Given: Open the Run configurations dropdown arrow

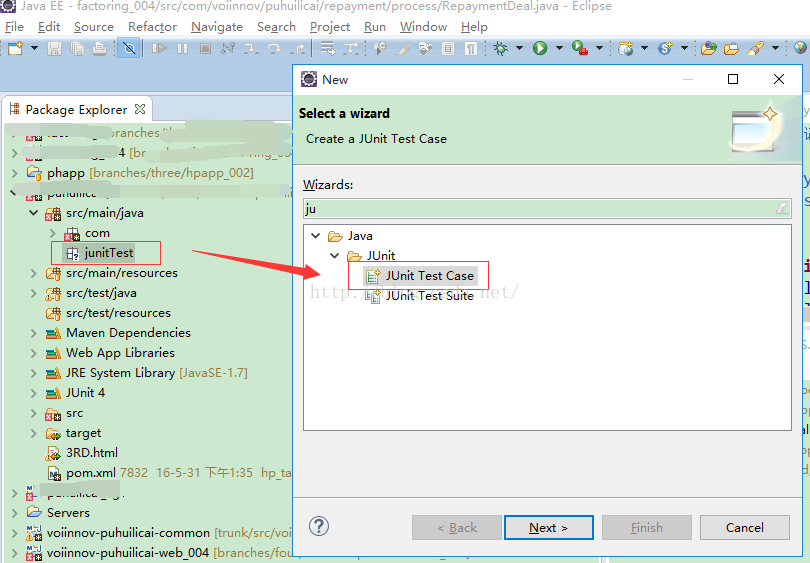Looking at the screenshot, I should [559, 48].
